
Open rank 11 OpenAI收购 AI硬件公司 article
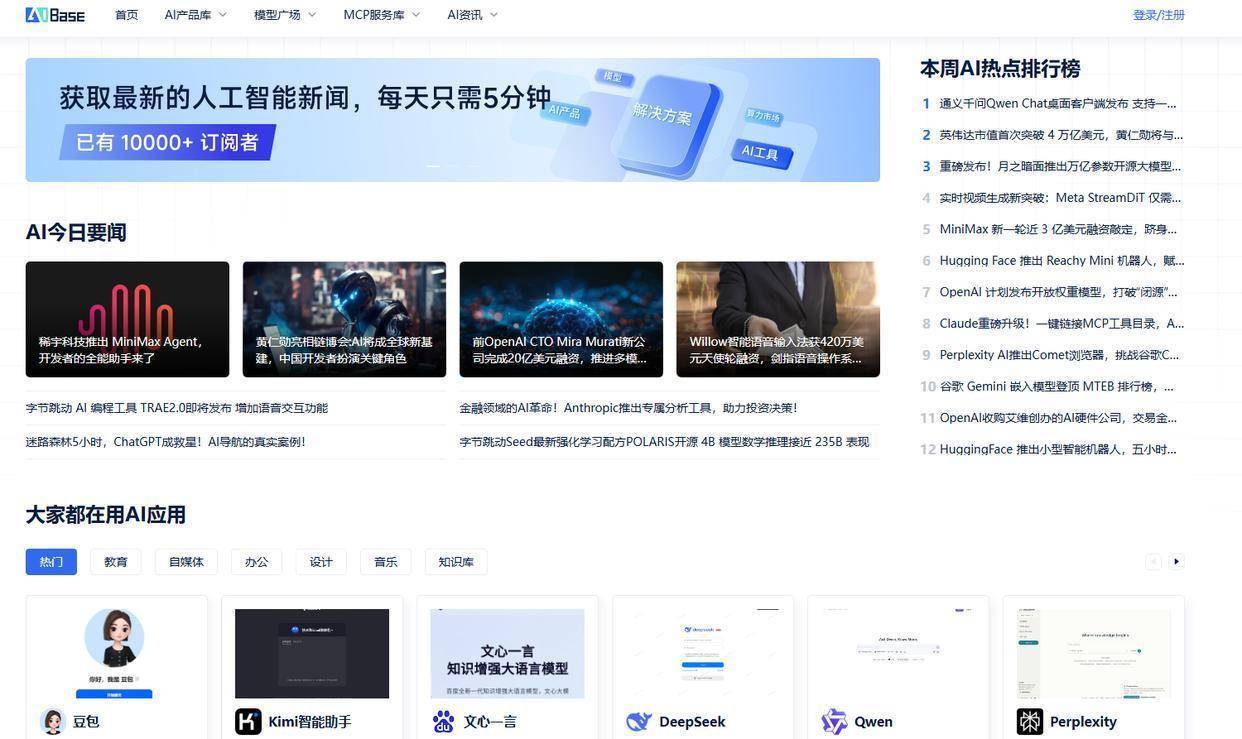[x=1058, y=418]
